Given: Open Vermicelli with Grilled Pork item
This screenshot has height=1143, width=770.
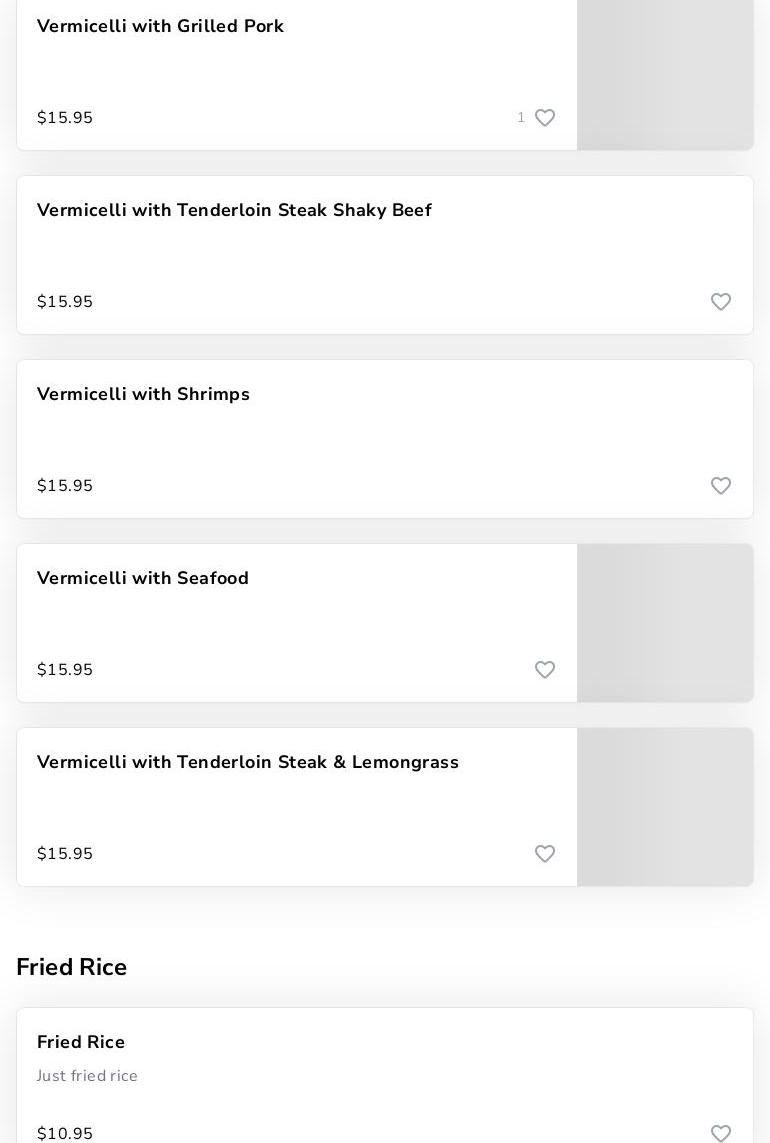Looking at the screenshot, I should (x=160, y=27).
